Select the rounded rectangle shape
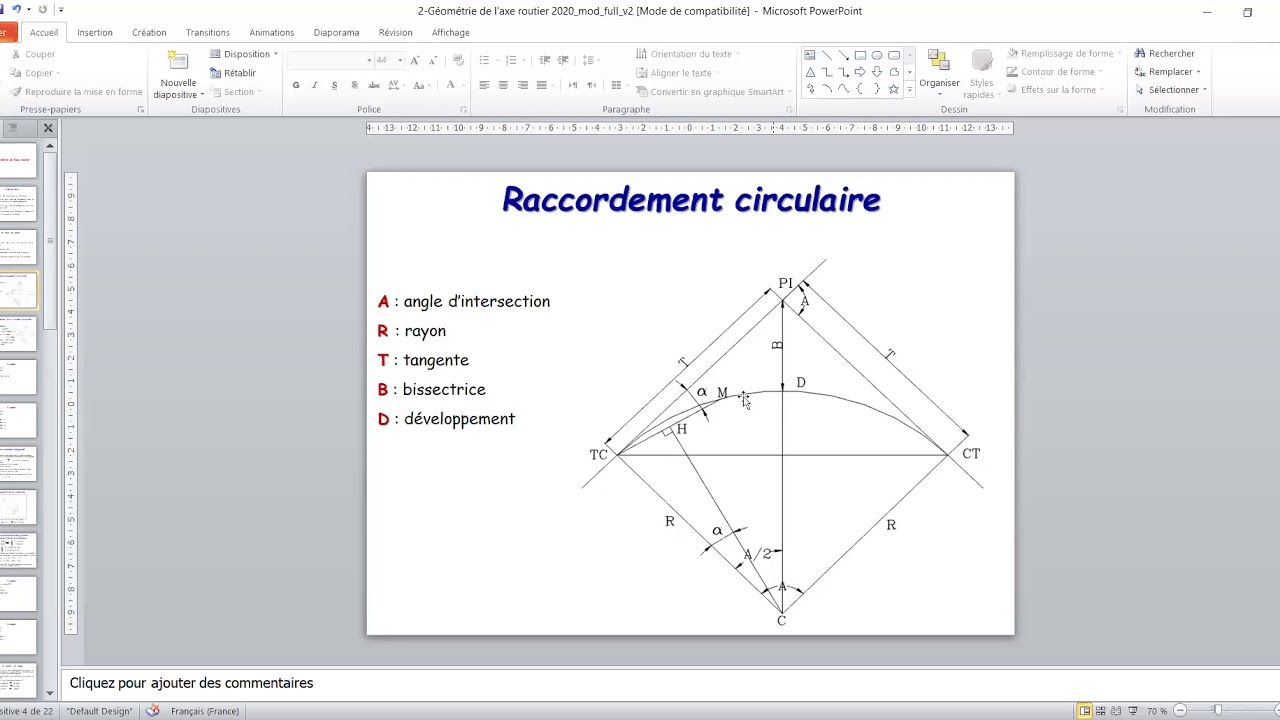1280x720 pixels. click(x=894, y=55)
